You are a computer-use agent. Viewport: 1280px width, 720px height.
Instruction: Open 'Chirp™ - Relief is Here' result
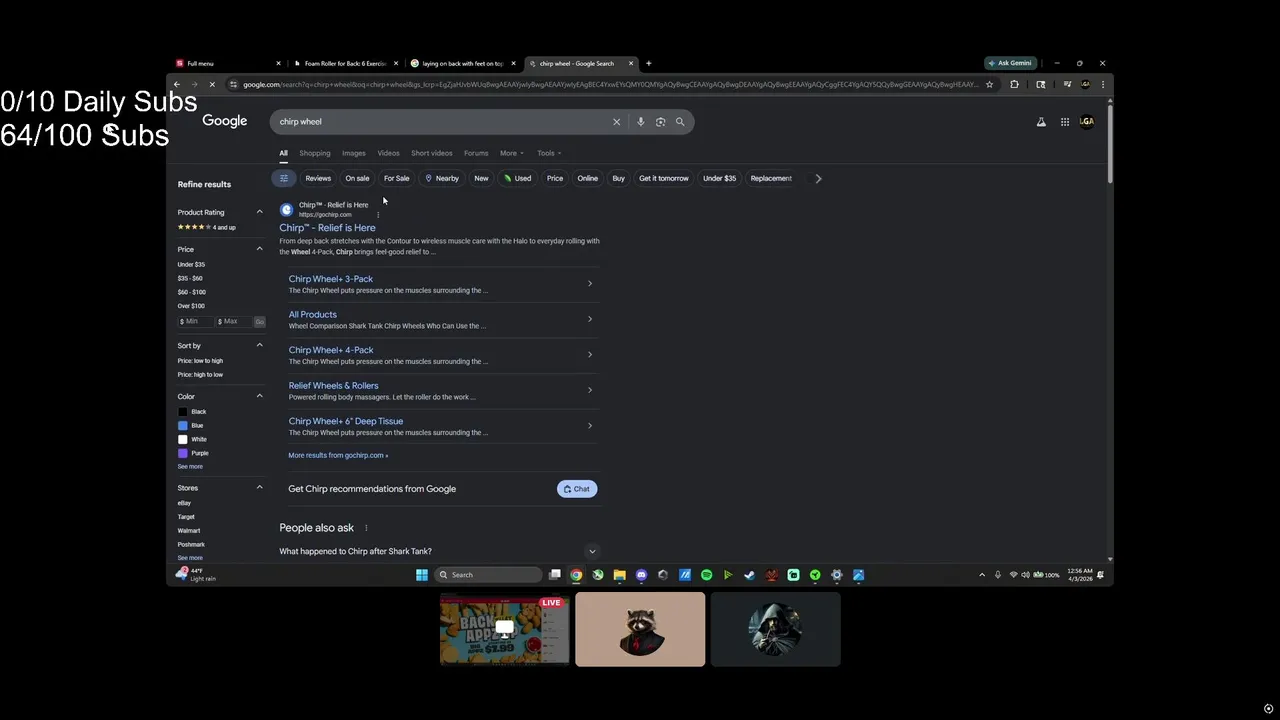pos(327,228)
